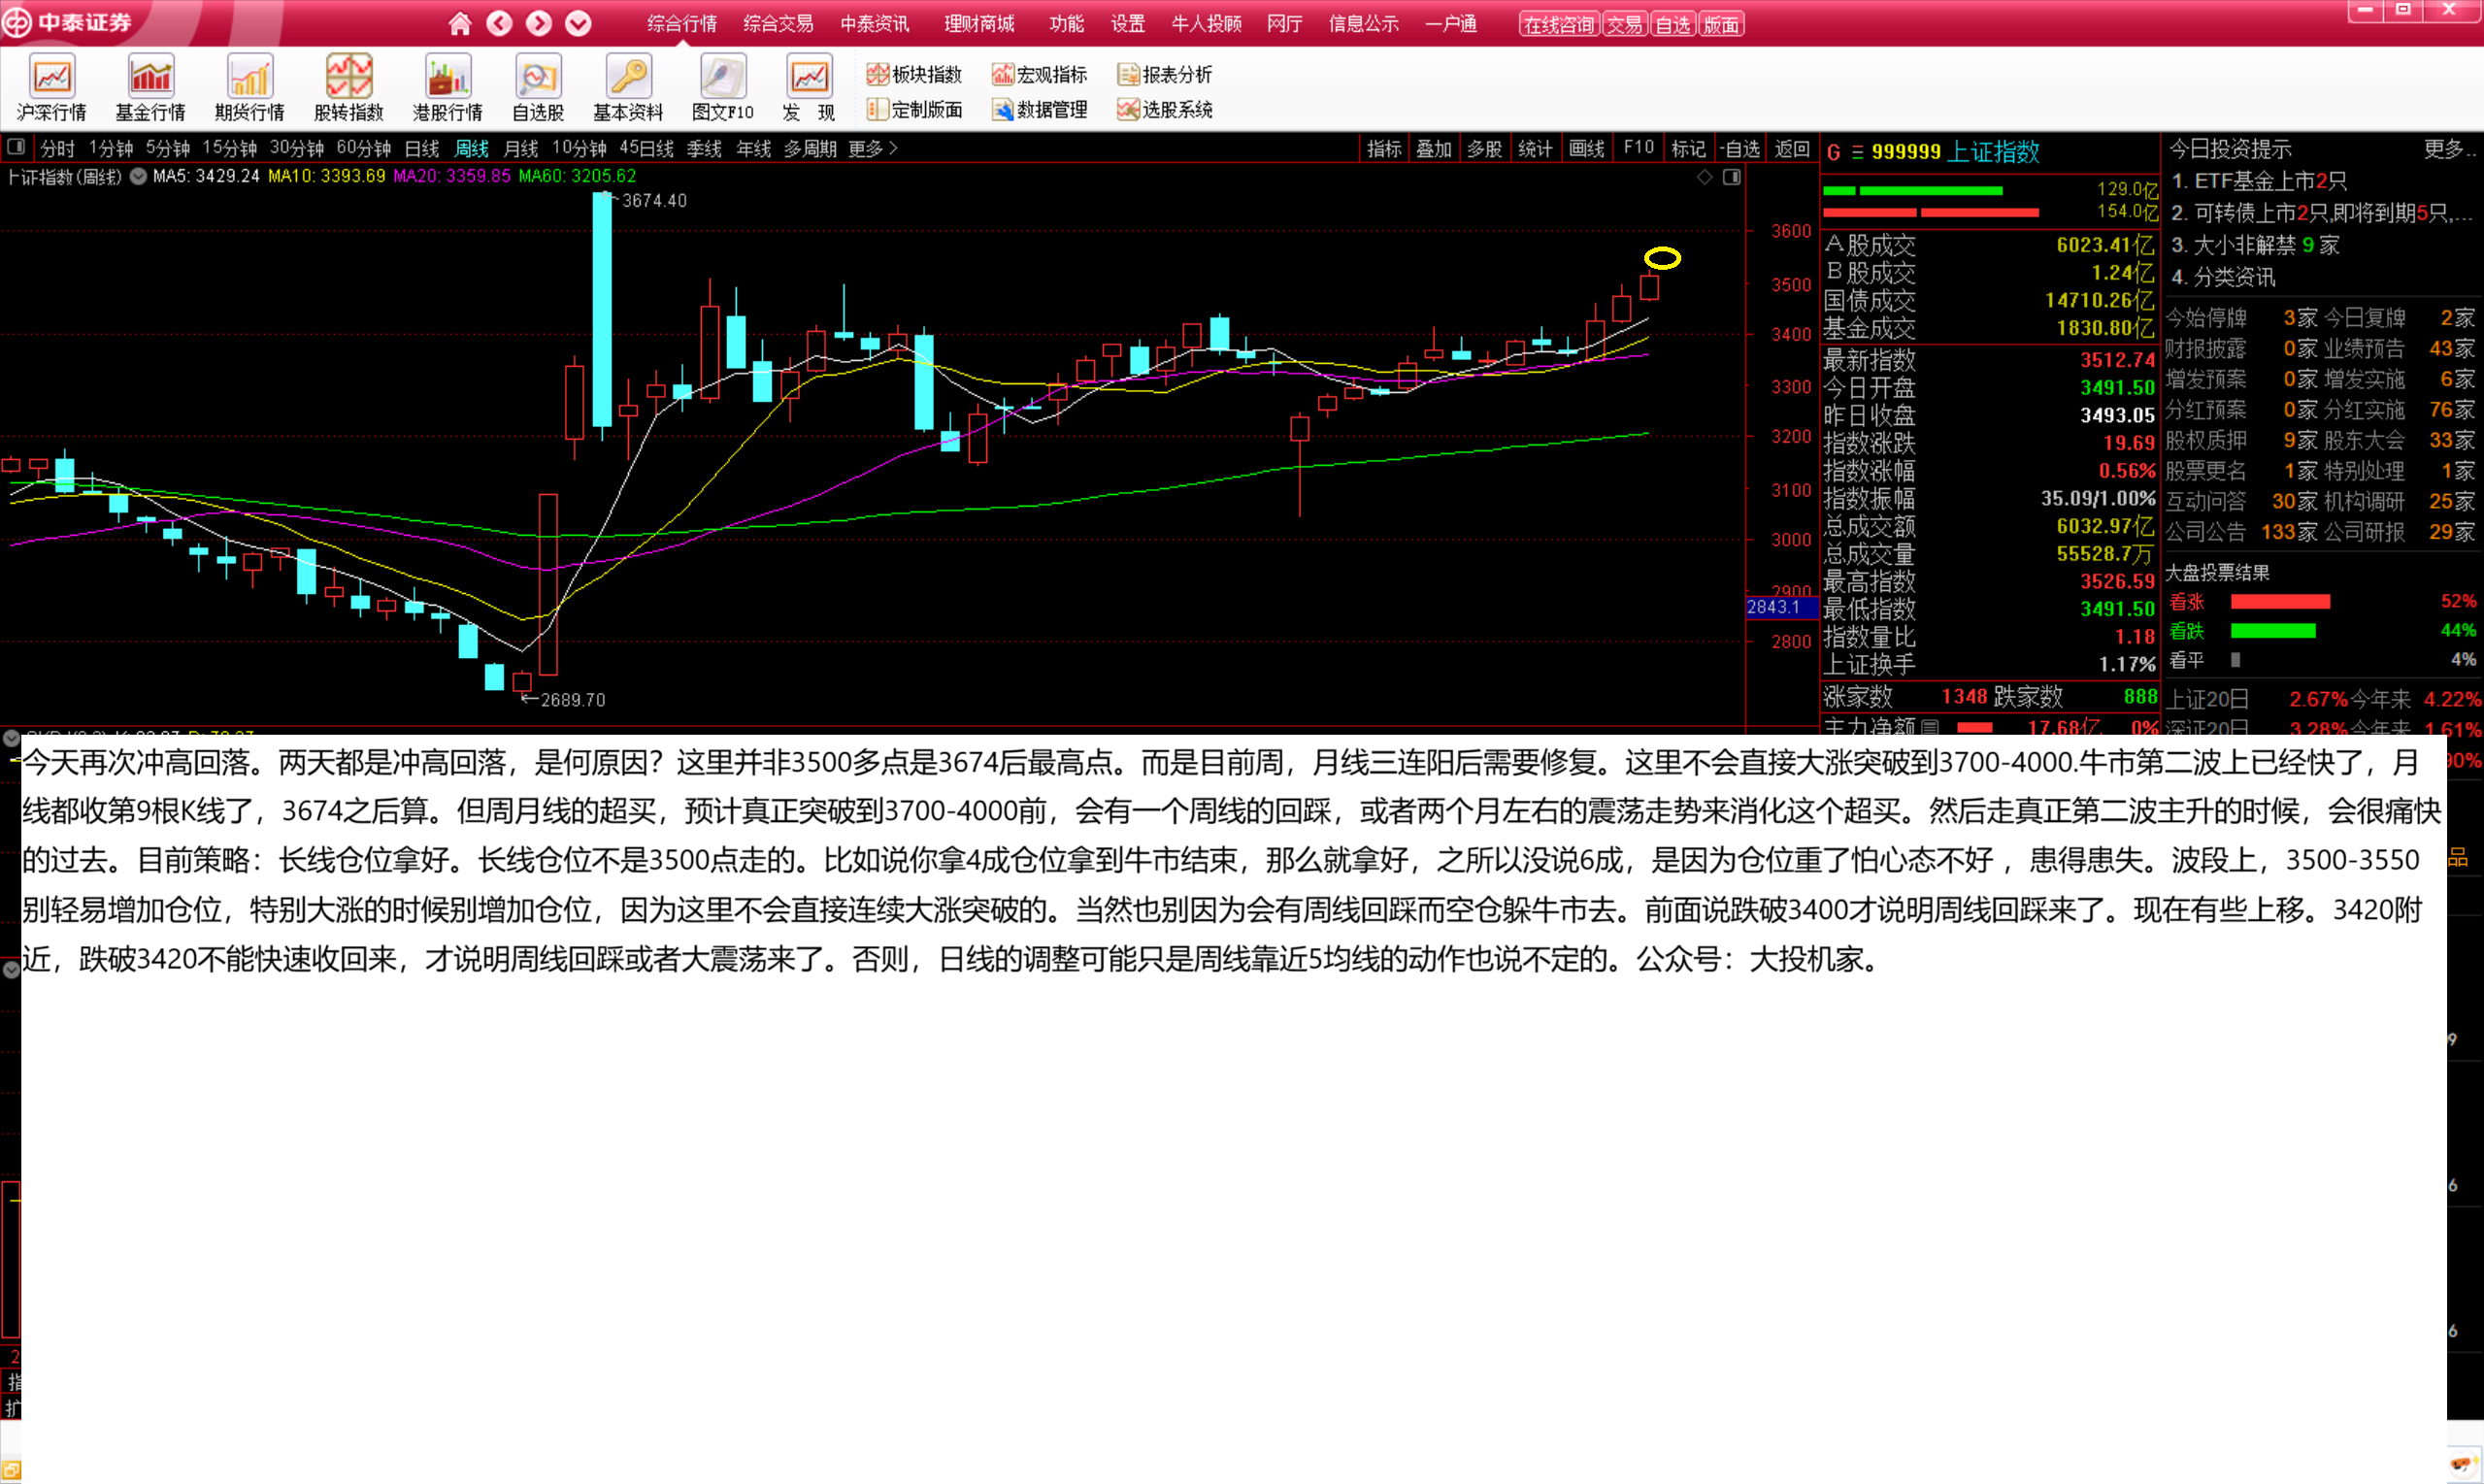Go to the home page icon

pyautogui.click(x=460, y=23)
